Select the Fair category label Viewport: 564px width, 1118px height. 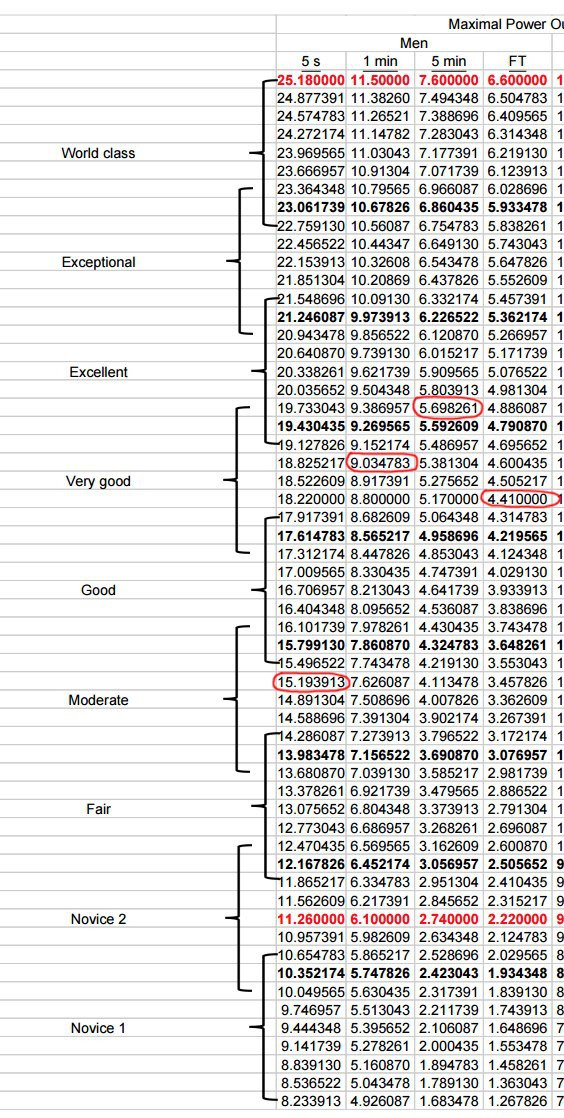pos(98,809)
